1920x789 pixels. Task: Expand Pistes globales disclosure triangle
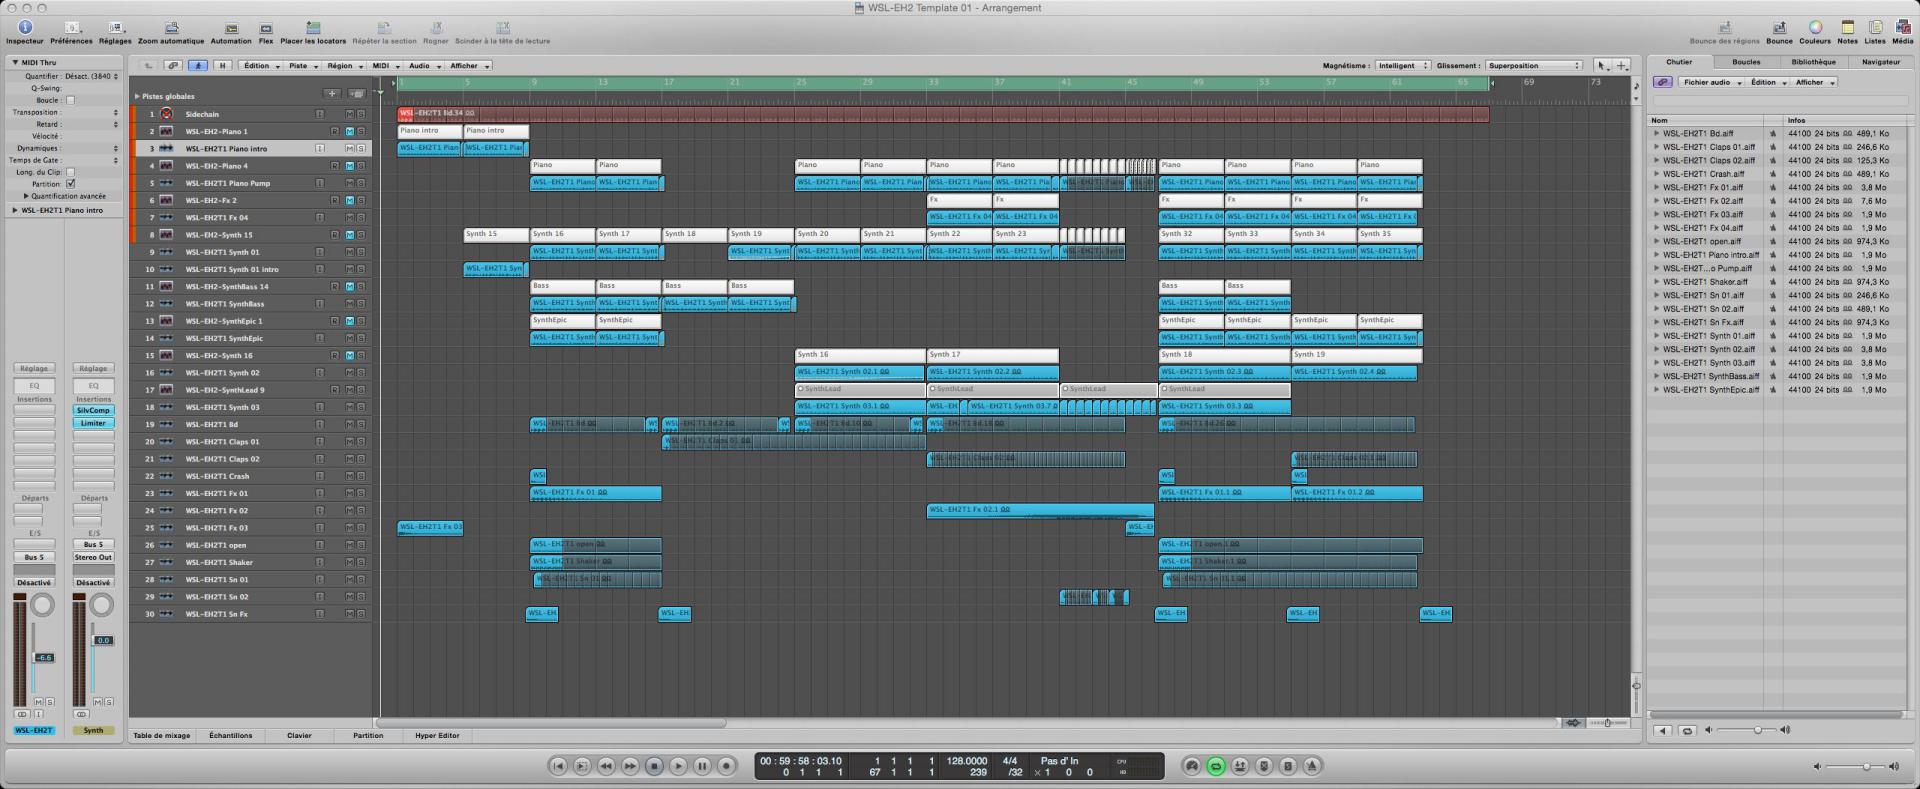tap(137, 97)
